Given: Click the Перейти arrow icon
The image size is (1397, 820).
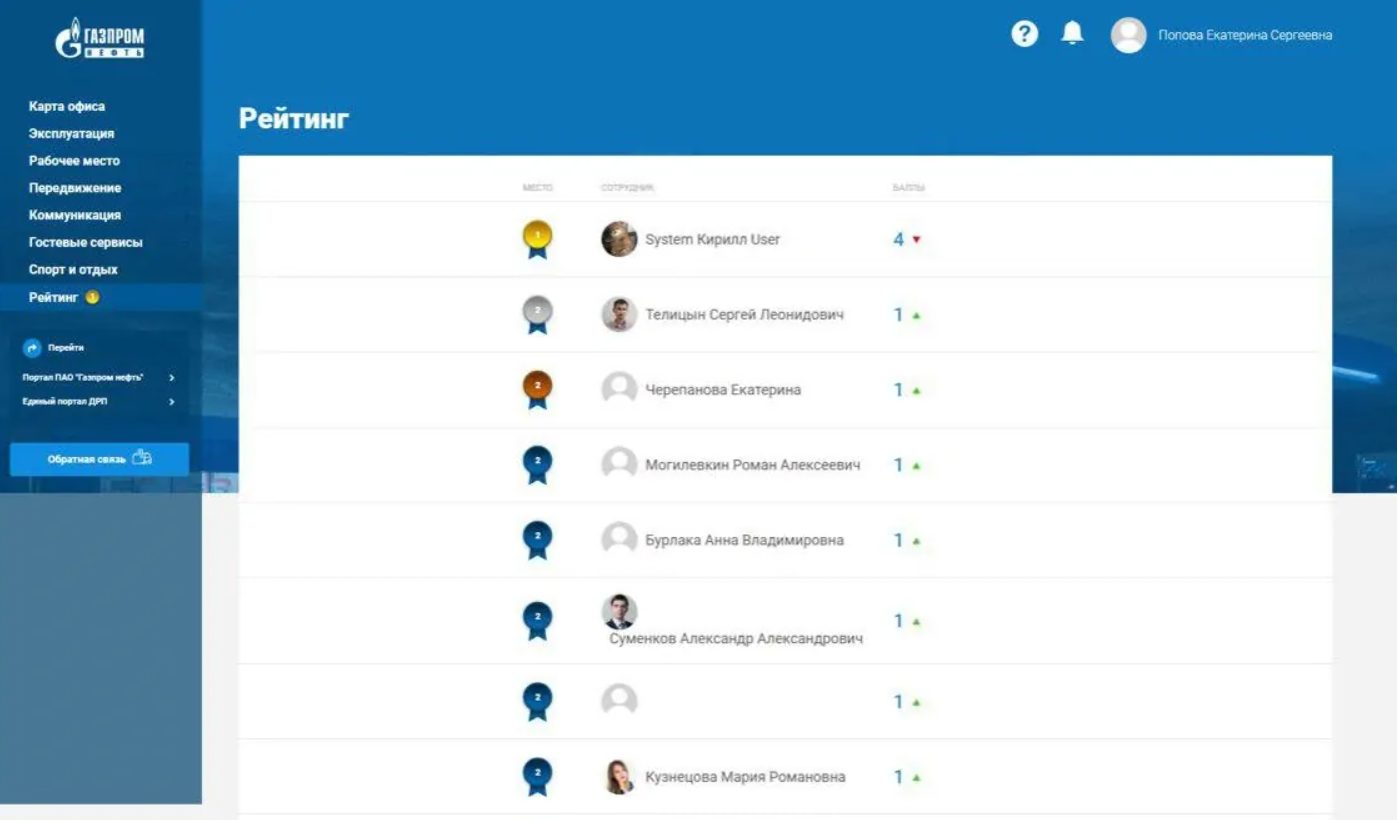Looking at the screenshot, I should coord(32,348).
